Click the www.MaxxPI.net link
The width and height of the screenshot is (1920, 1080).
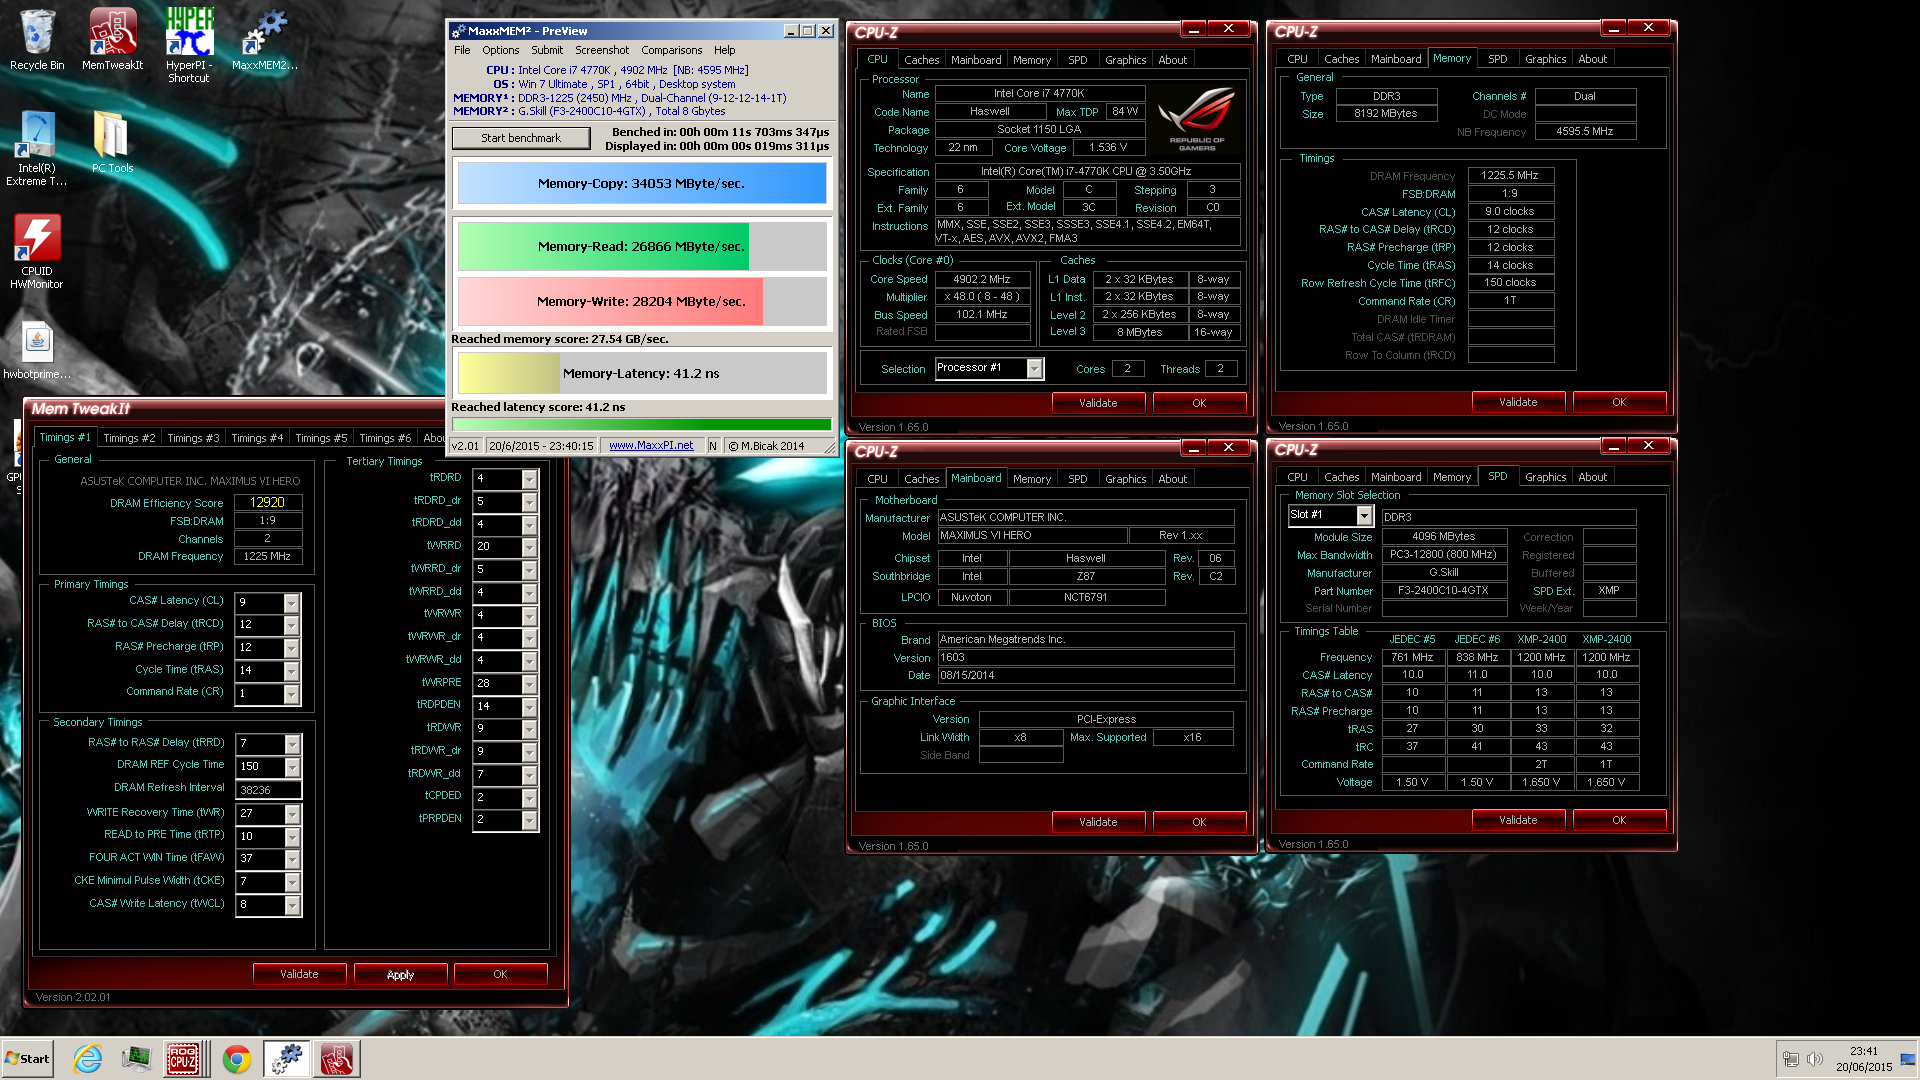point(651,446)
